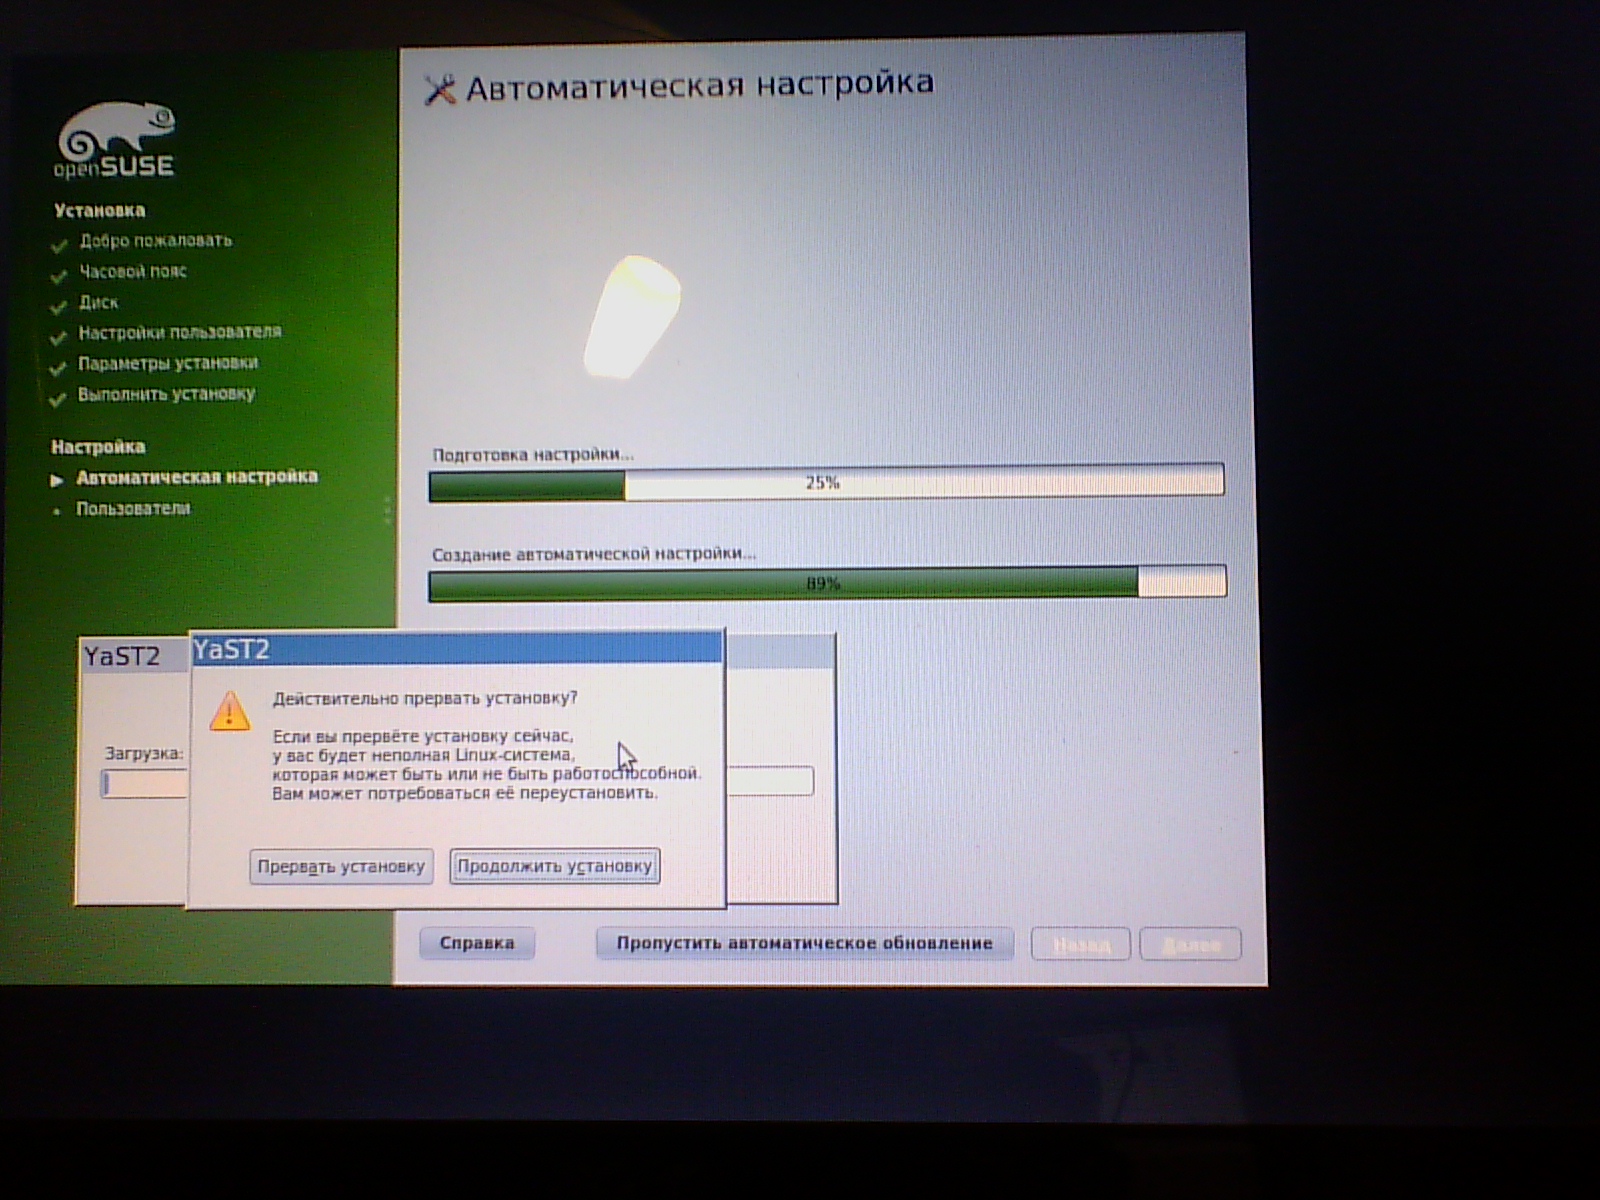
Task: Click Прервать установку to abort installation
Action: (341, 866)
